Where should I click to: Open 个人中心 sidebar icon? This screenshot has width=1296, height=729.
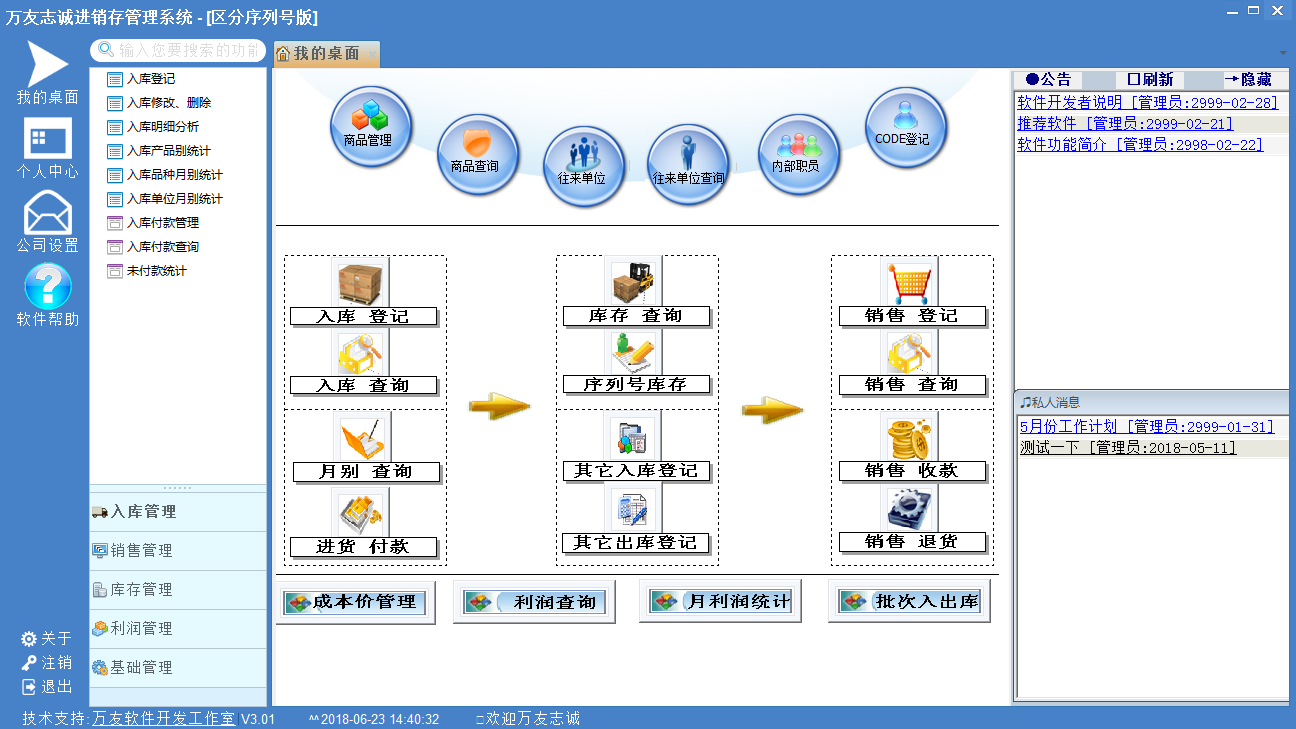pos(47,138)
